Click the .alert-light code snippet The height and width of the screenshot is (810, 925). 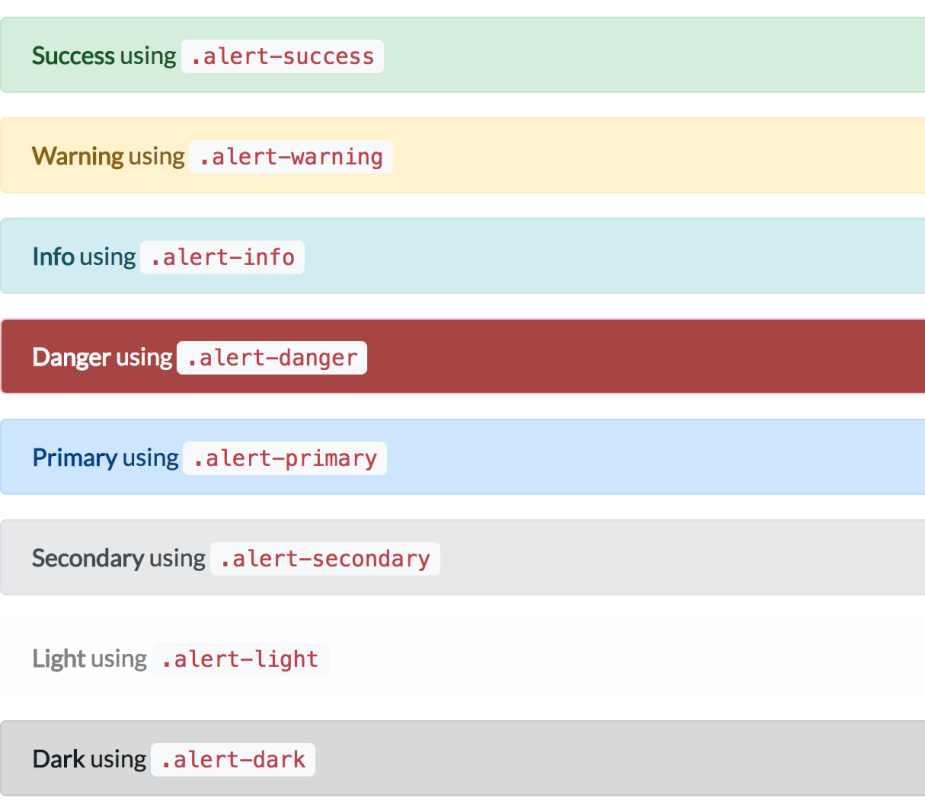point(240,659)
